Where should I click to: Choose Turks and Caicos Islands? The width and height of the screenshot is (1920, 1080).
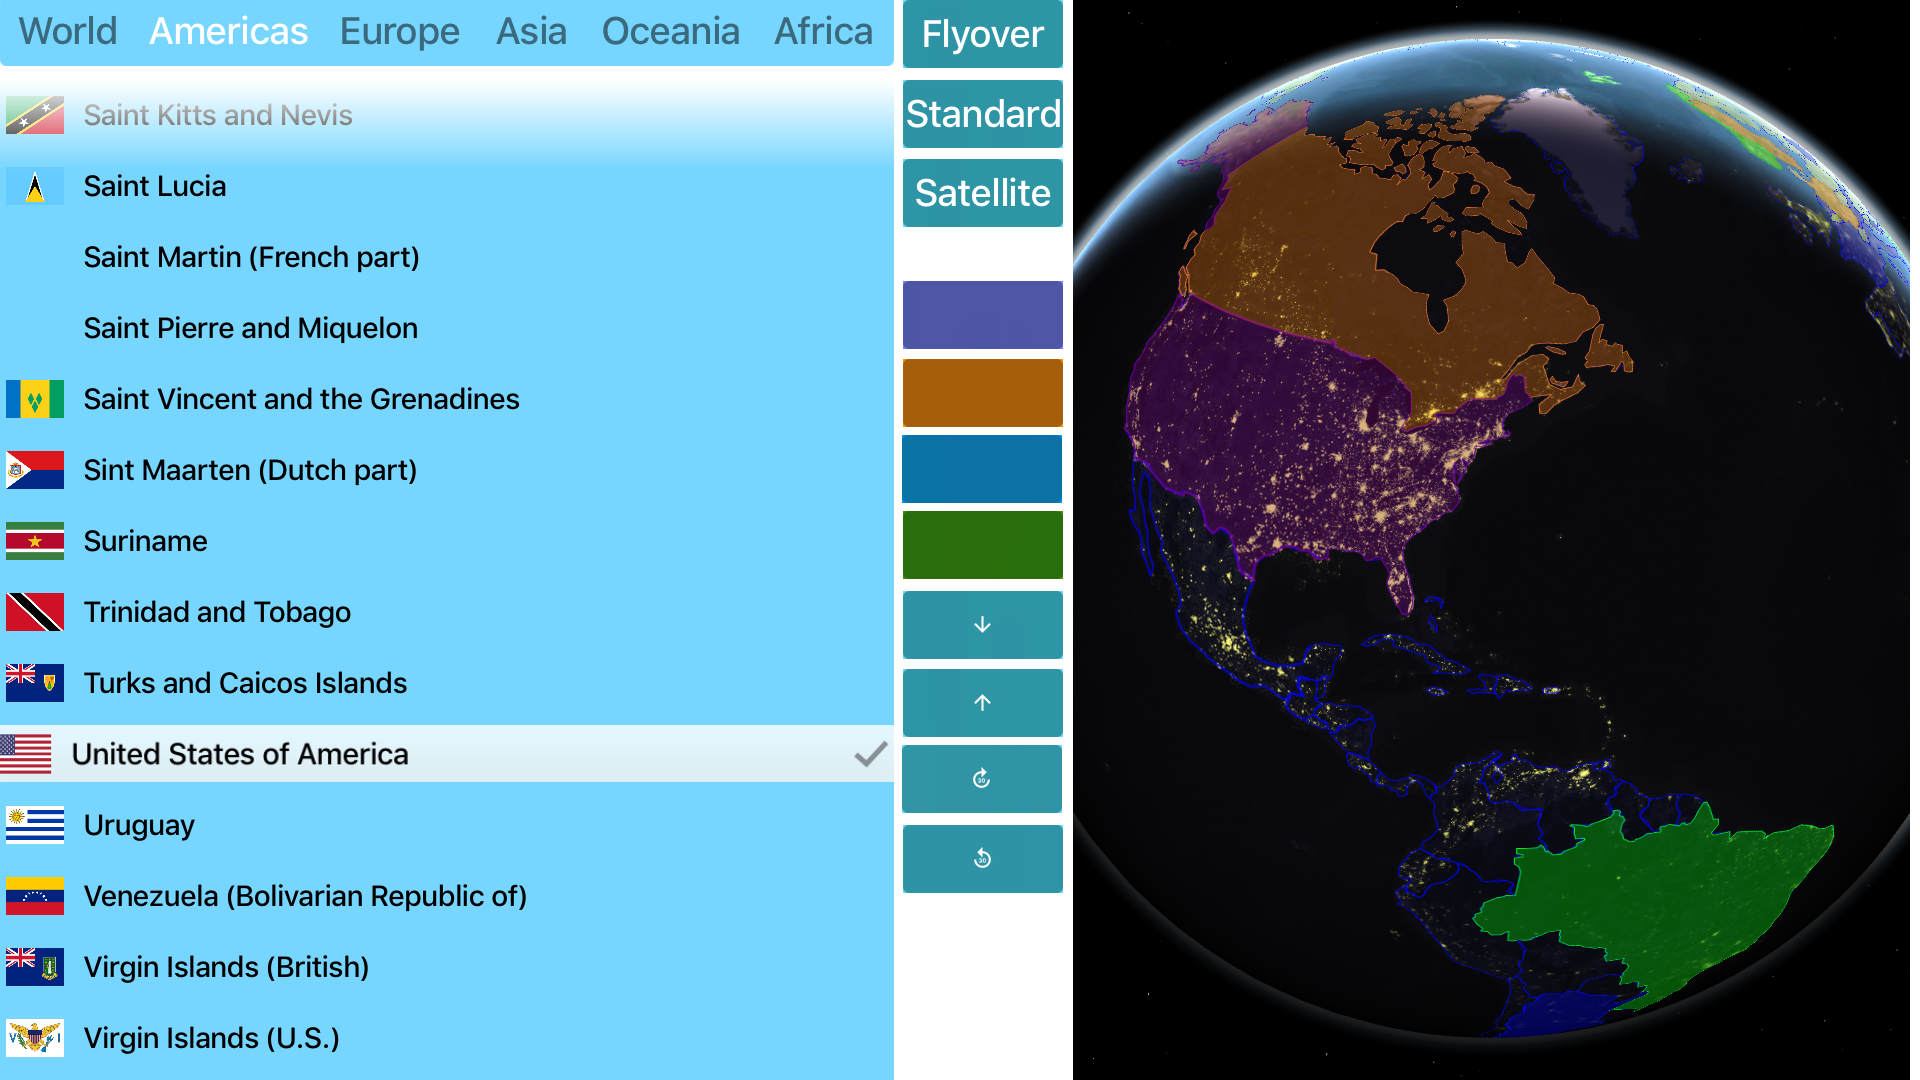[x=447, y=683]
